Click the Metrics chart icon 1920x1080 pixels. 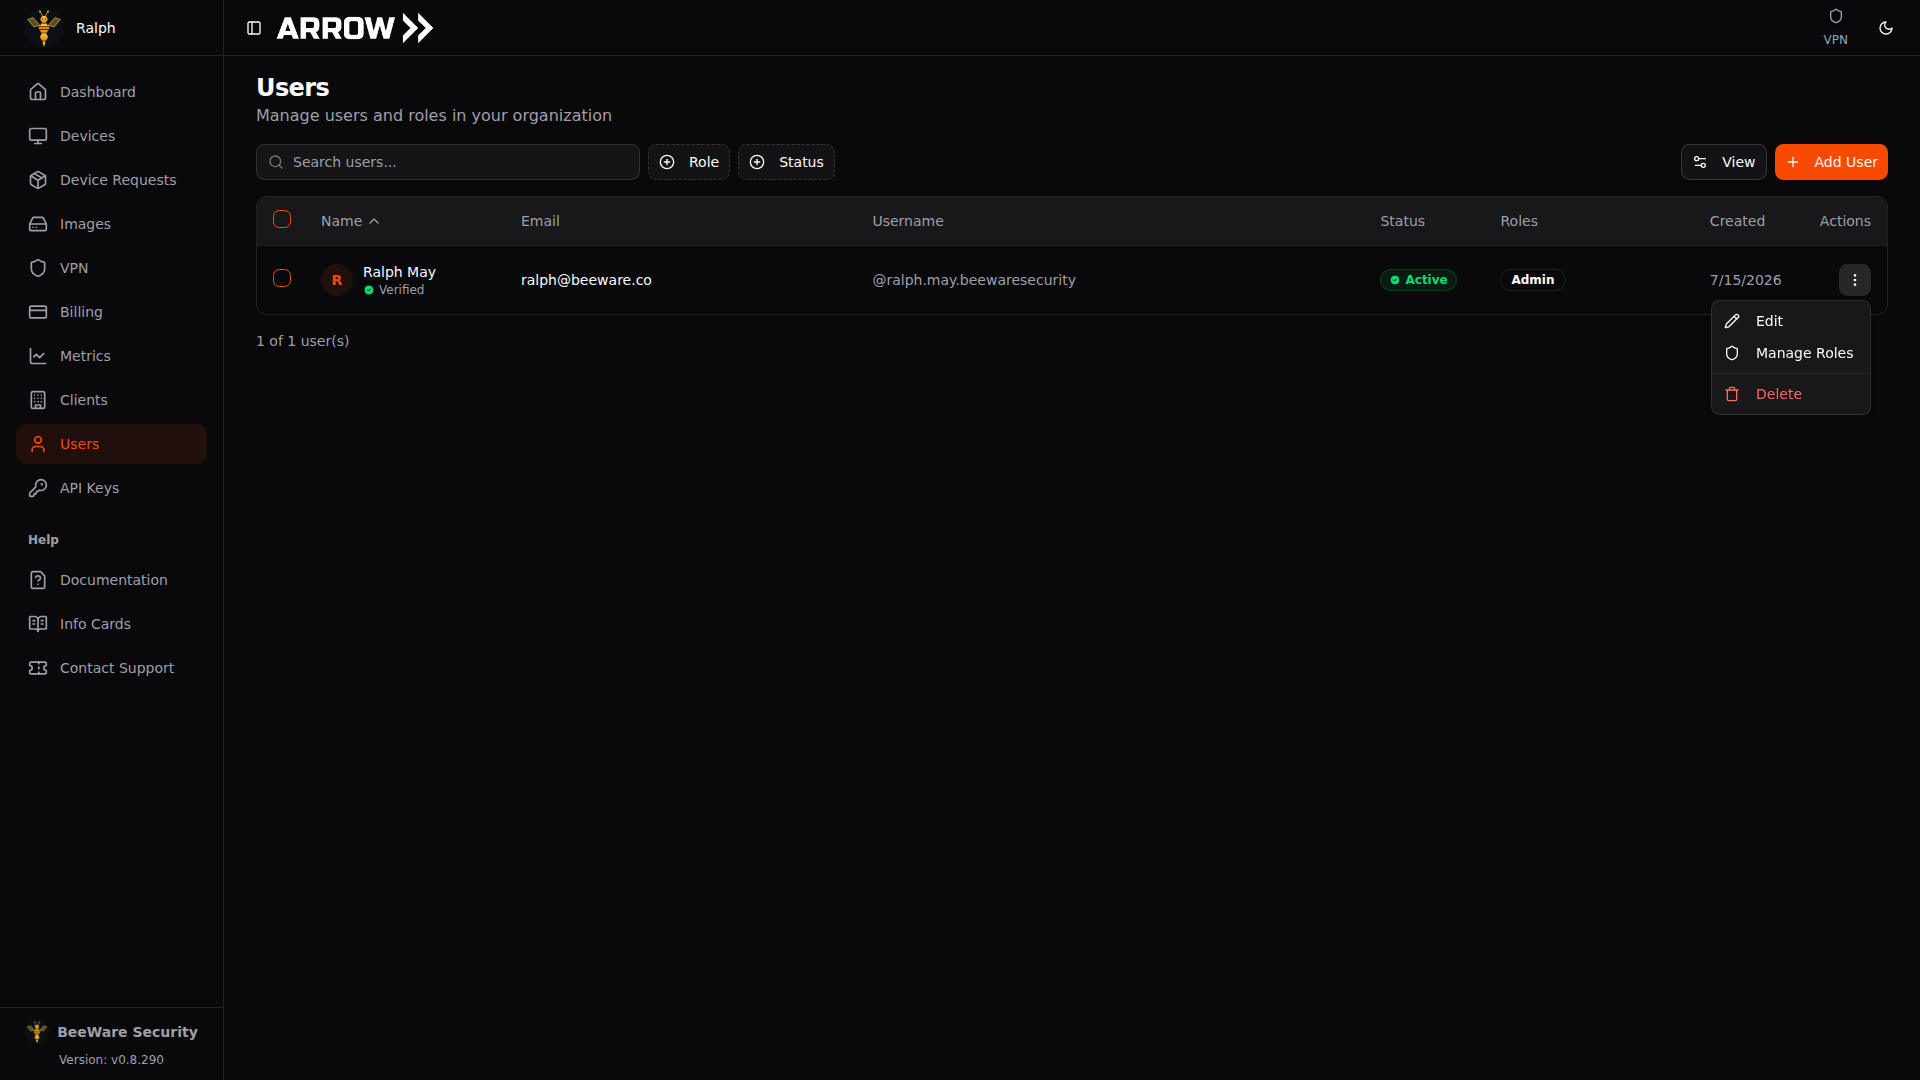tap(38, 356)
